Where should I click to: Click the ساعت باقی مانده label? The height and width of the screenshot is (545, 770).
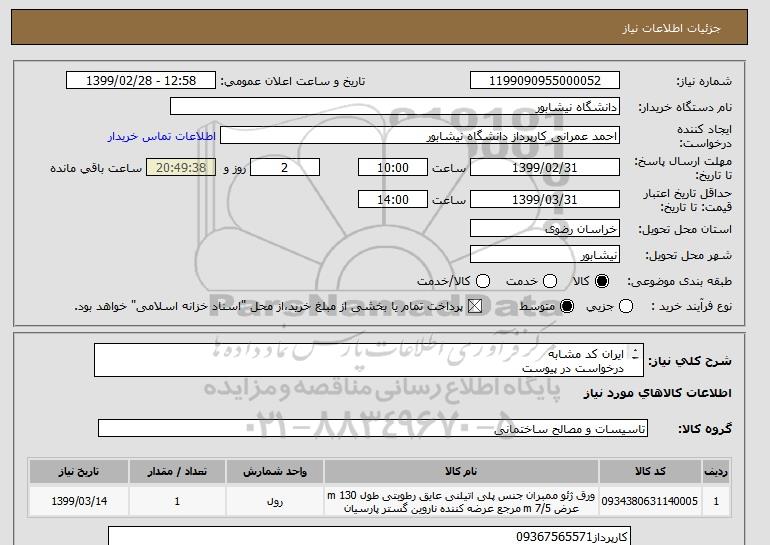[x=96, y=168]
